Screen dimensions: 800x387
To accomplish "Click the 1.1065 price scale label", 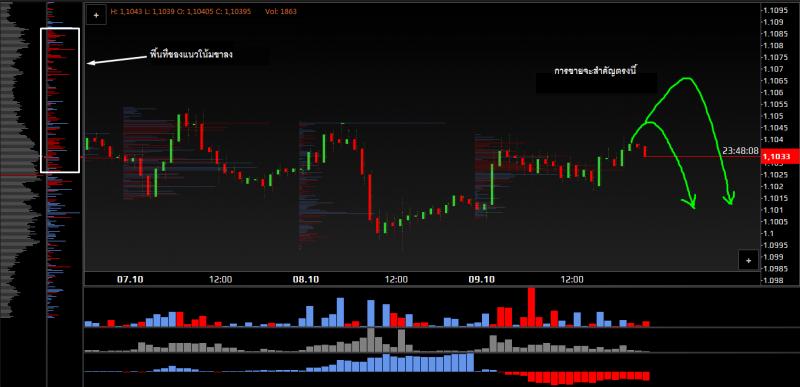I will pos(777,81).
